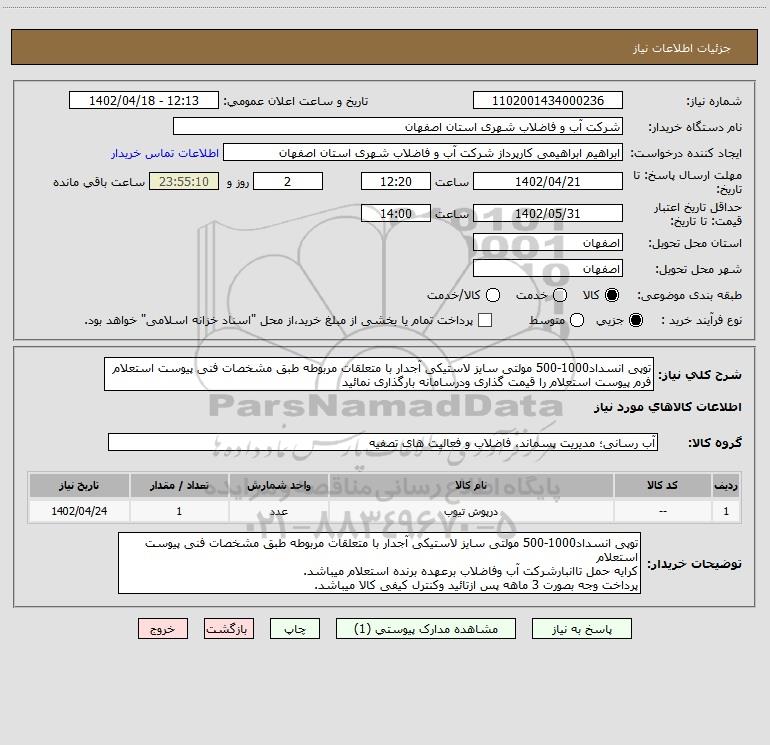Screen dimensions: 770x745
Task: Click the کد کالا column header
Action: (662, 485)
